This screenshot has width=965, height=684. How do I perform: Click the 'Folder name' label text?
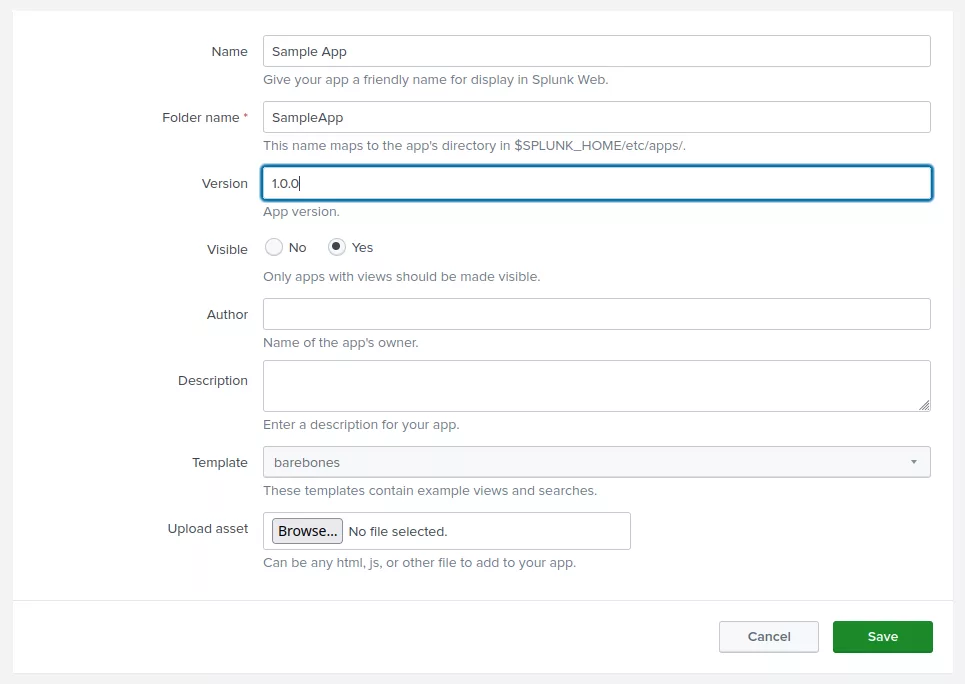click(201, 118)
